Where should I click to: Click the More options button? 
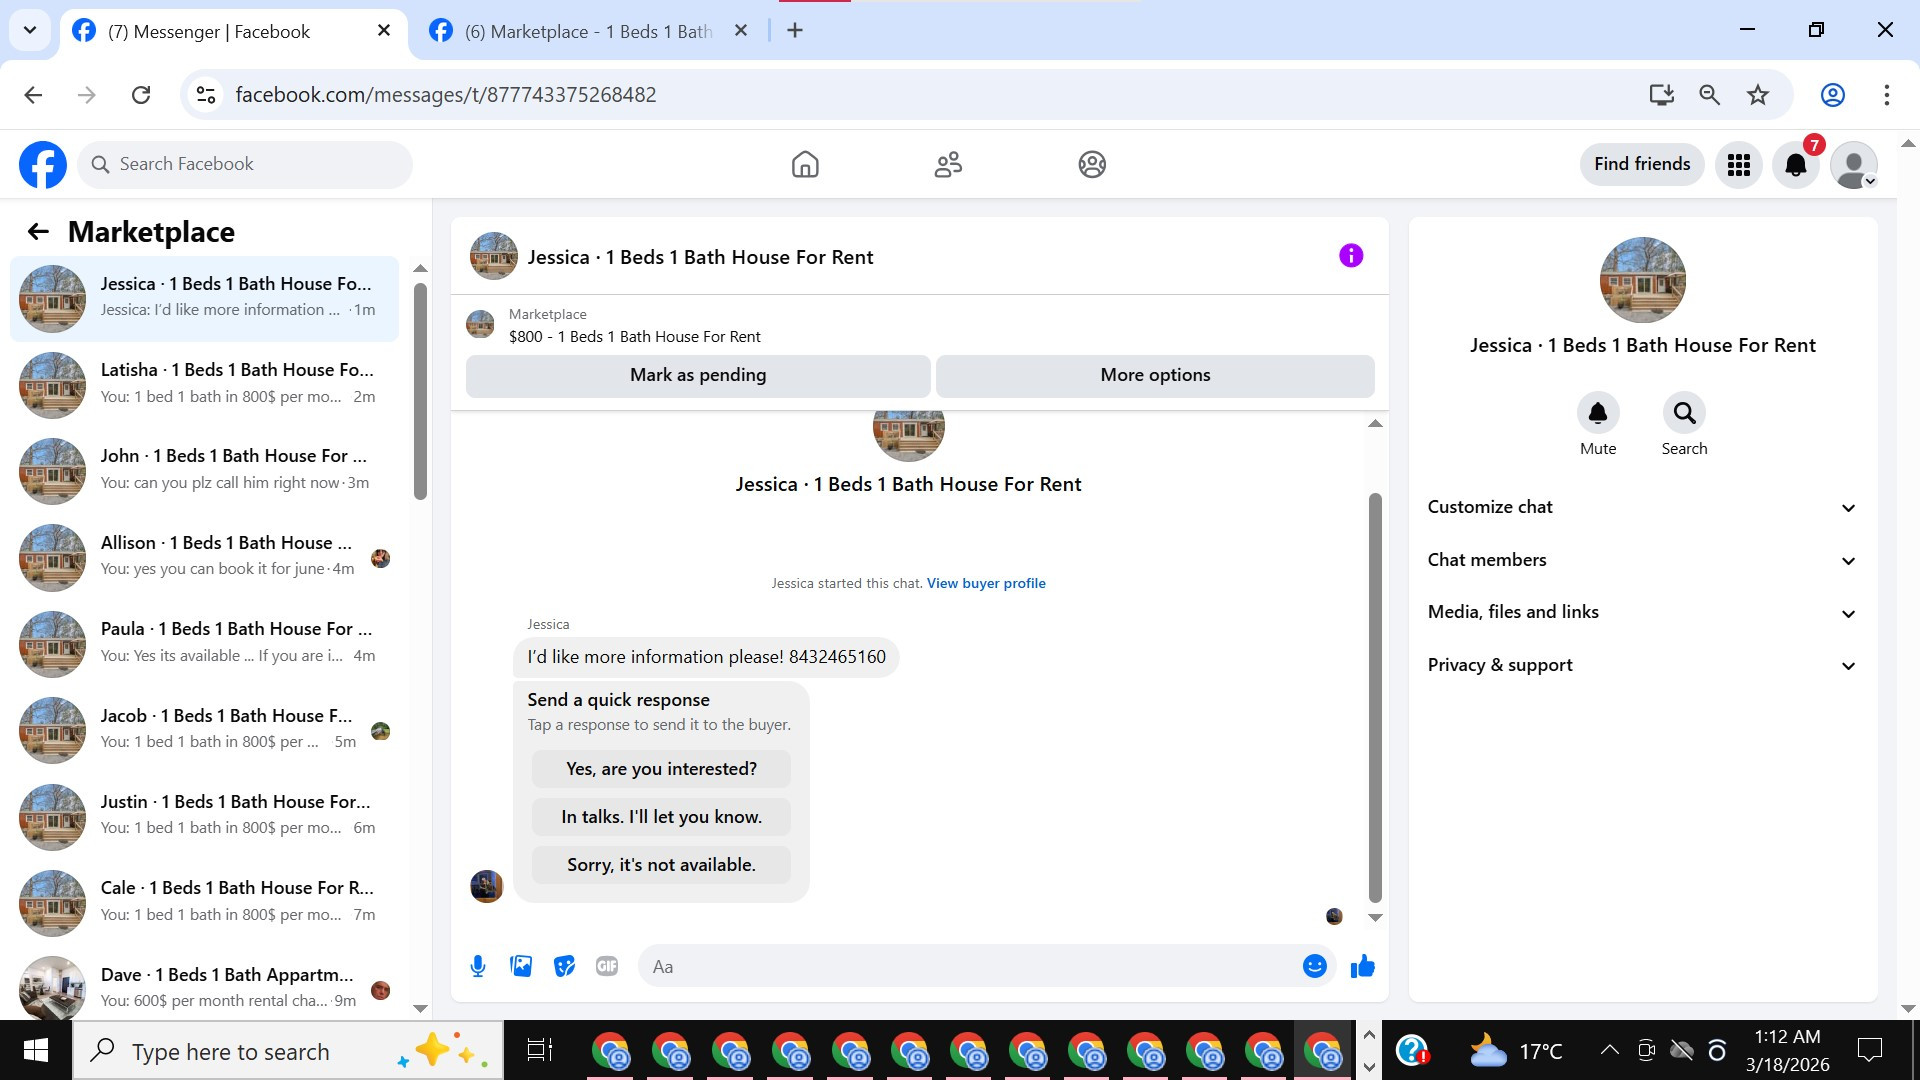point(1155,375)
